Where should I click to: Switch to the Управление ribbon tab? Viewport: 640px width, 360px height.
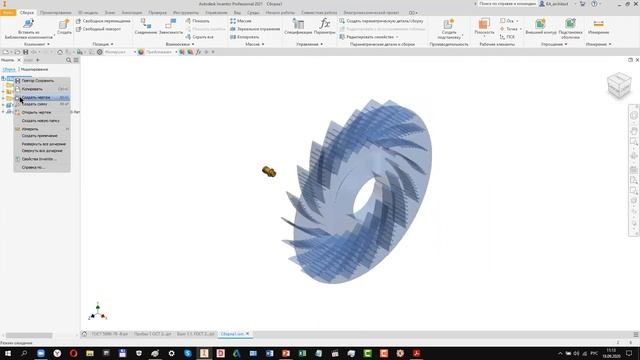click(x=216, y=13)
